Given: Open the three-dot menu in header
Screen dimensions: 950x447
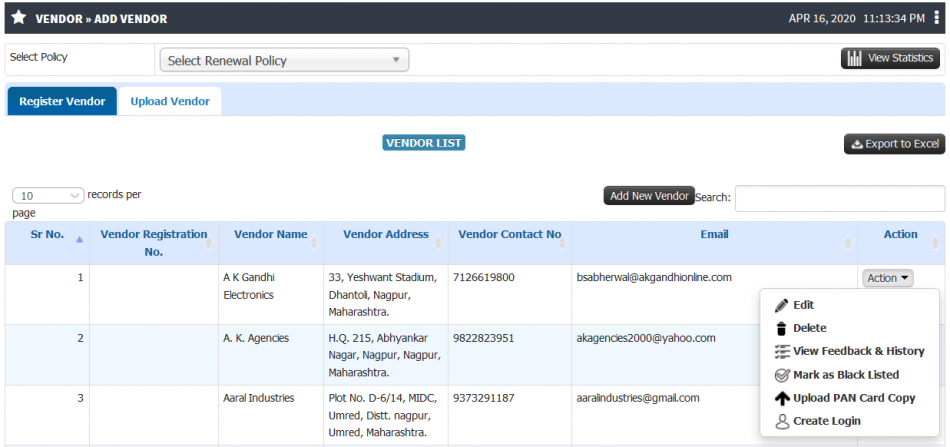Looking at the screenshot, I should [x=937, y=18].
